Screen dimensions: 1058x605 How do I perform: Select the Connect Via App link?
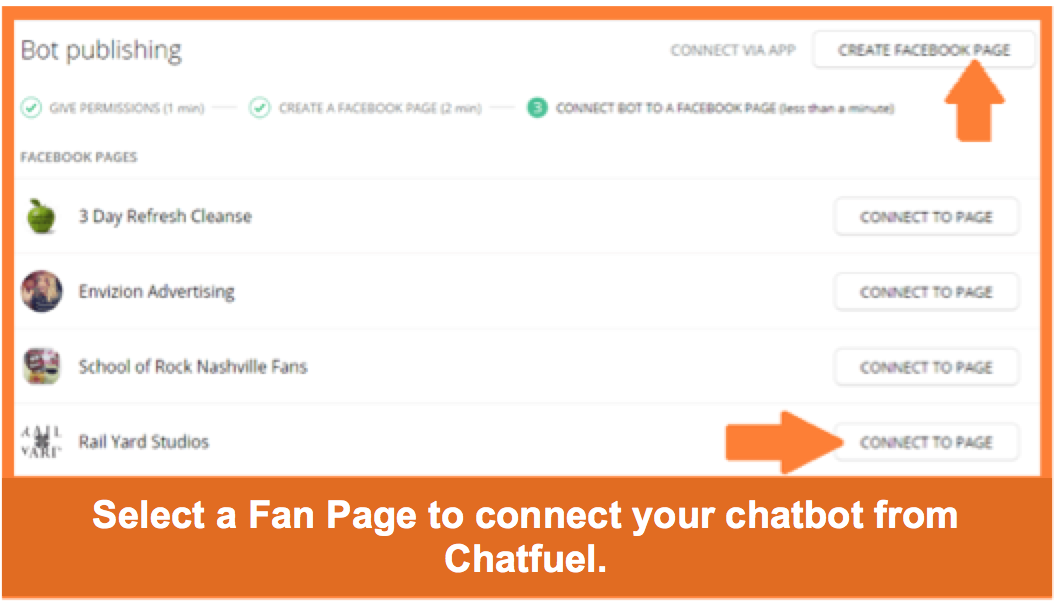pyautogui.click(x=733, y=50)
